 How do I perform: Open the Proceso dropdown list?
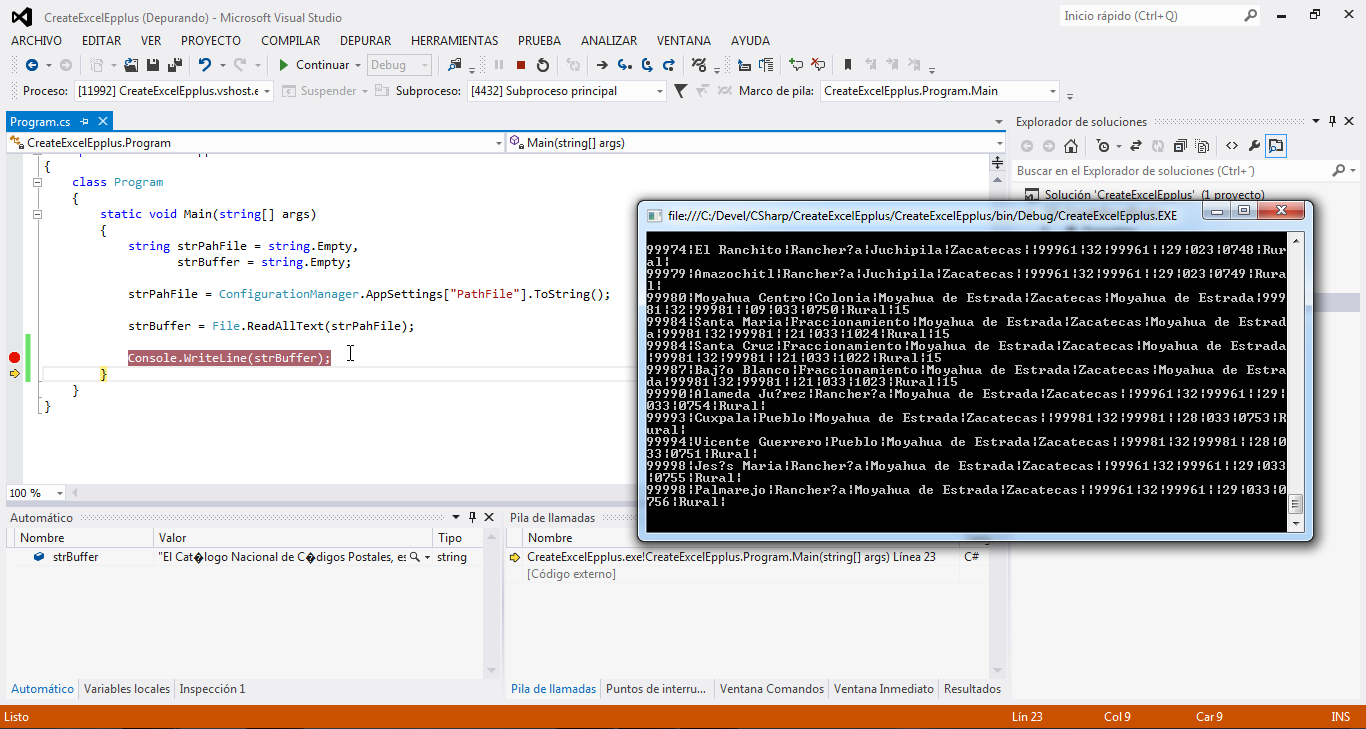pyautogui.click(x=266, y=91)
